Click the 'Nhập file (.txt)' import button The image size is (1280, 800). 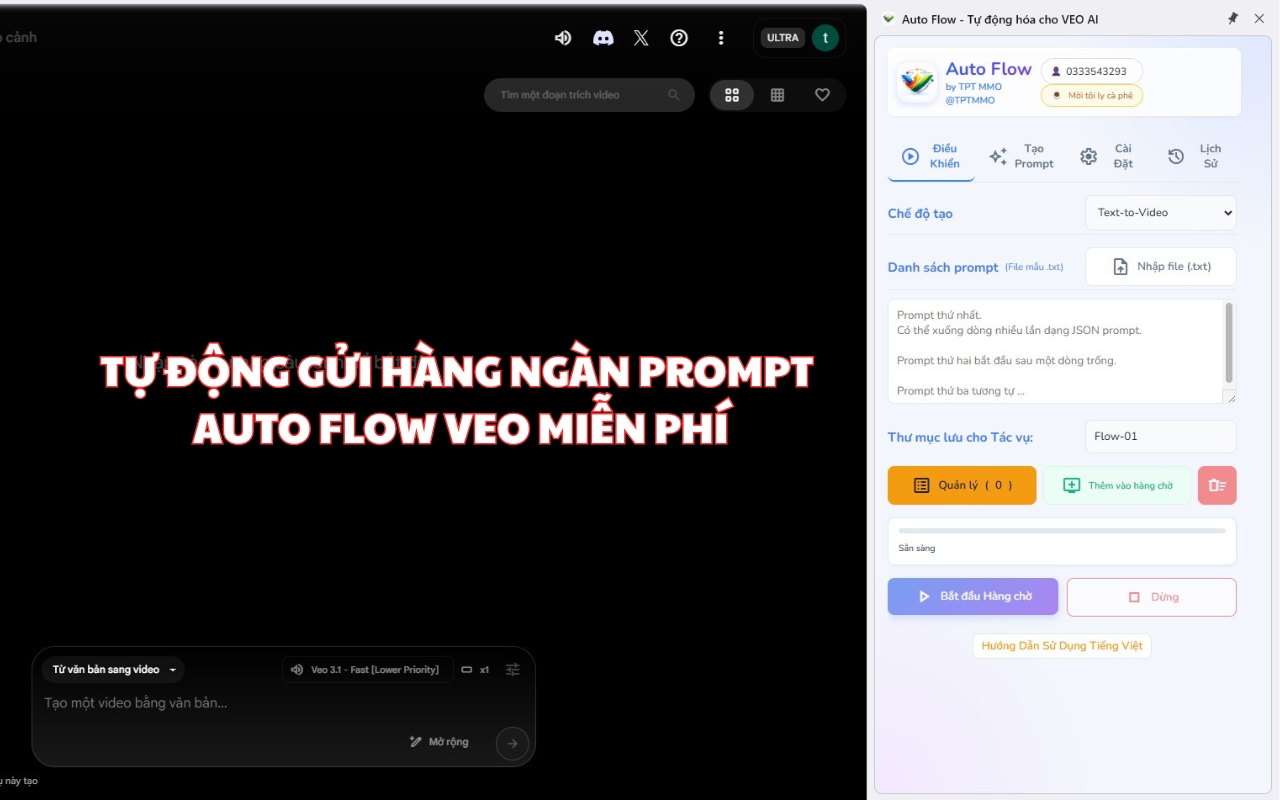tap(1161, 267)
